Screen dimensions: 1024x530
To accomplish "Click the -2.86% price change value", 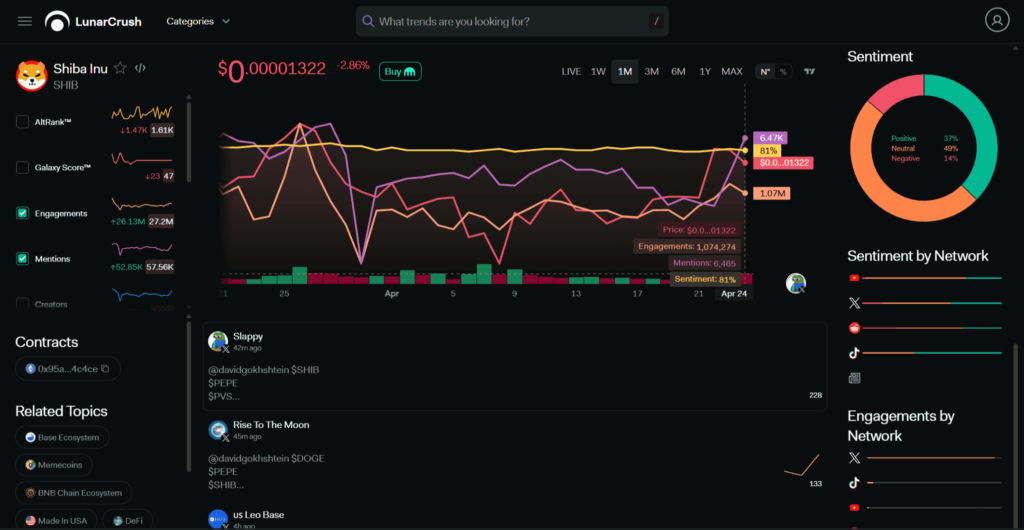I will pyautogui.click(x=353, y=66).
